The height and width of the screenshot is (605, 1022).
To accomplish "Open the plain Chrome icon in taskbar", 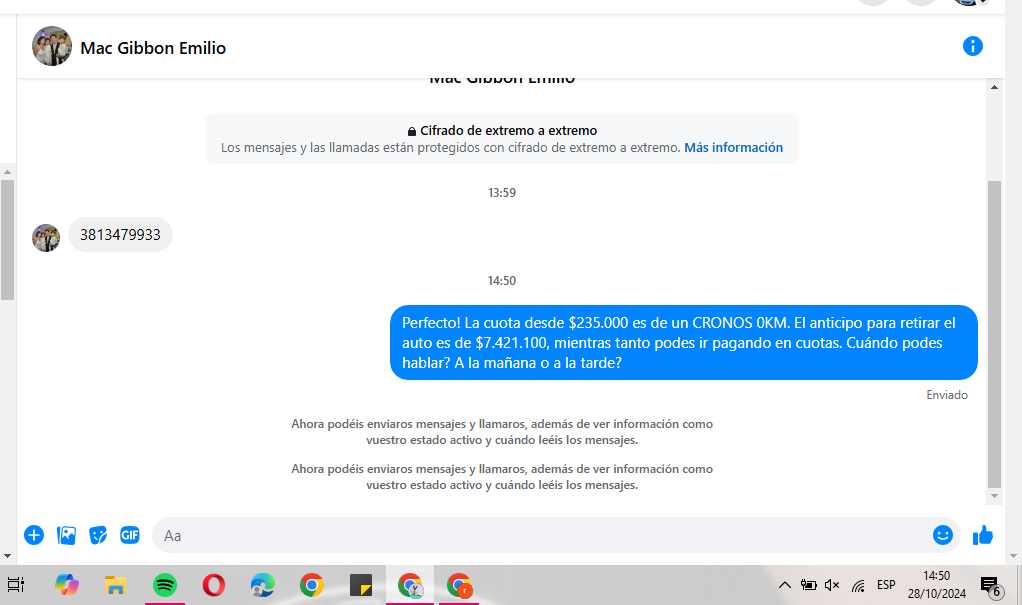I will [x=312, y=585].
